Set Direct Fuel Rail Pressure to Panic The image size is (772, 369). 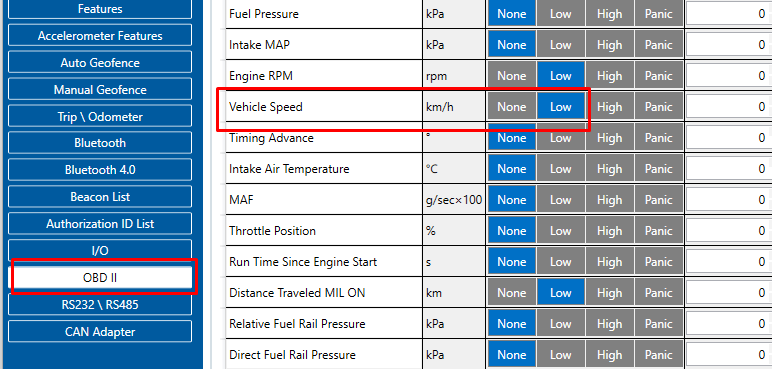658,355
